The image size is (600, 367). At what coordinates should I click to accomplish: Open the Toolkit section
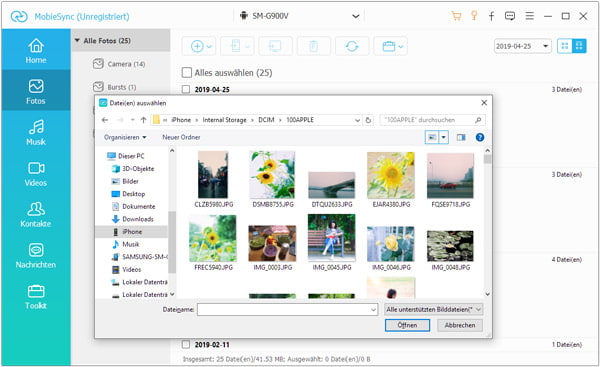tap(36, 297)
